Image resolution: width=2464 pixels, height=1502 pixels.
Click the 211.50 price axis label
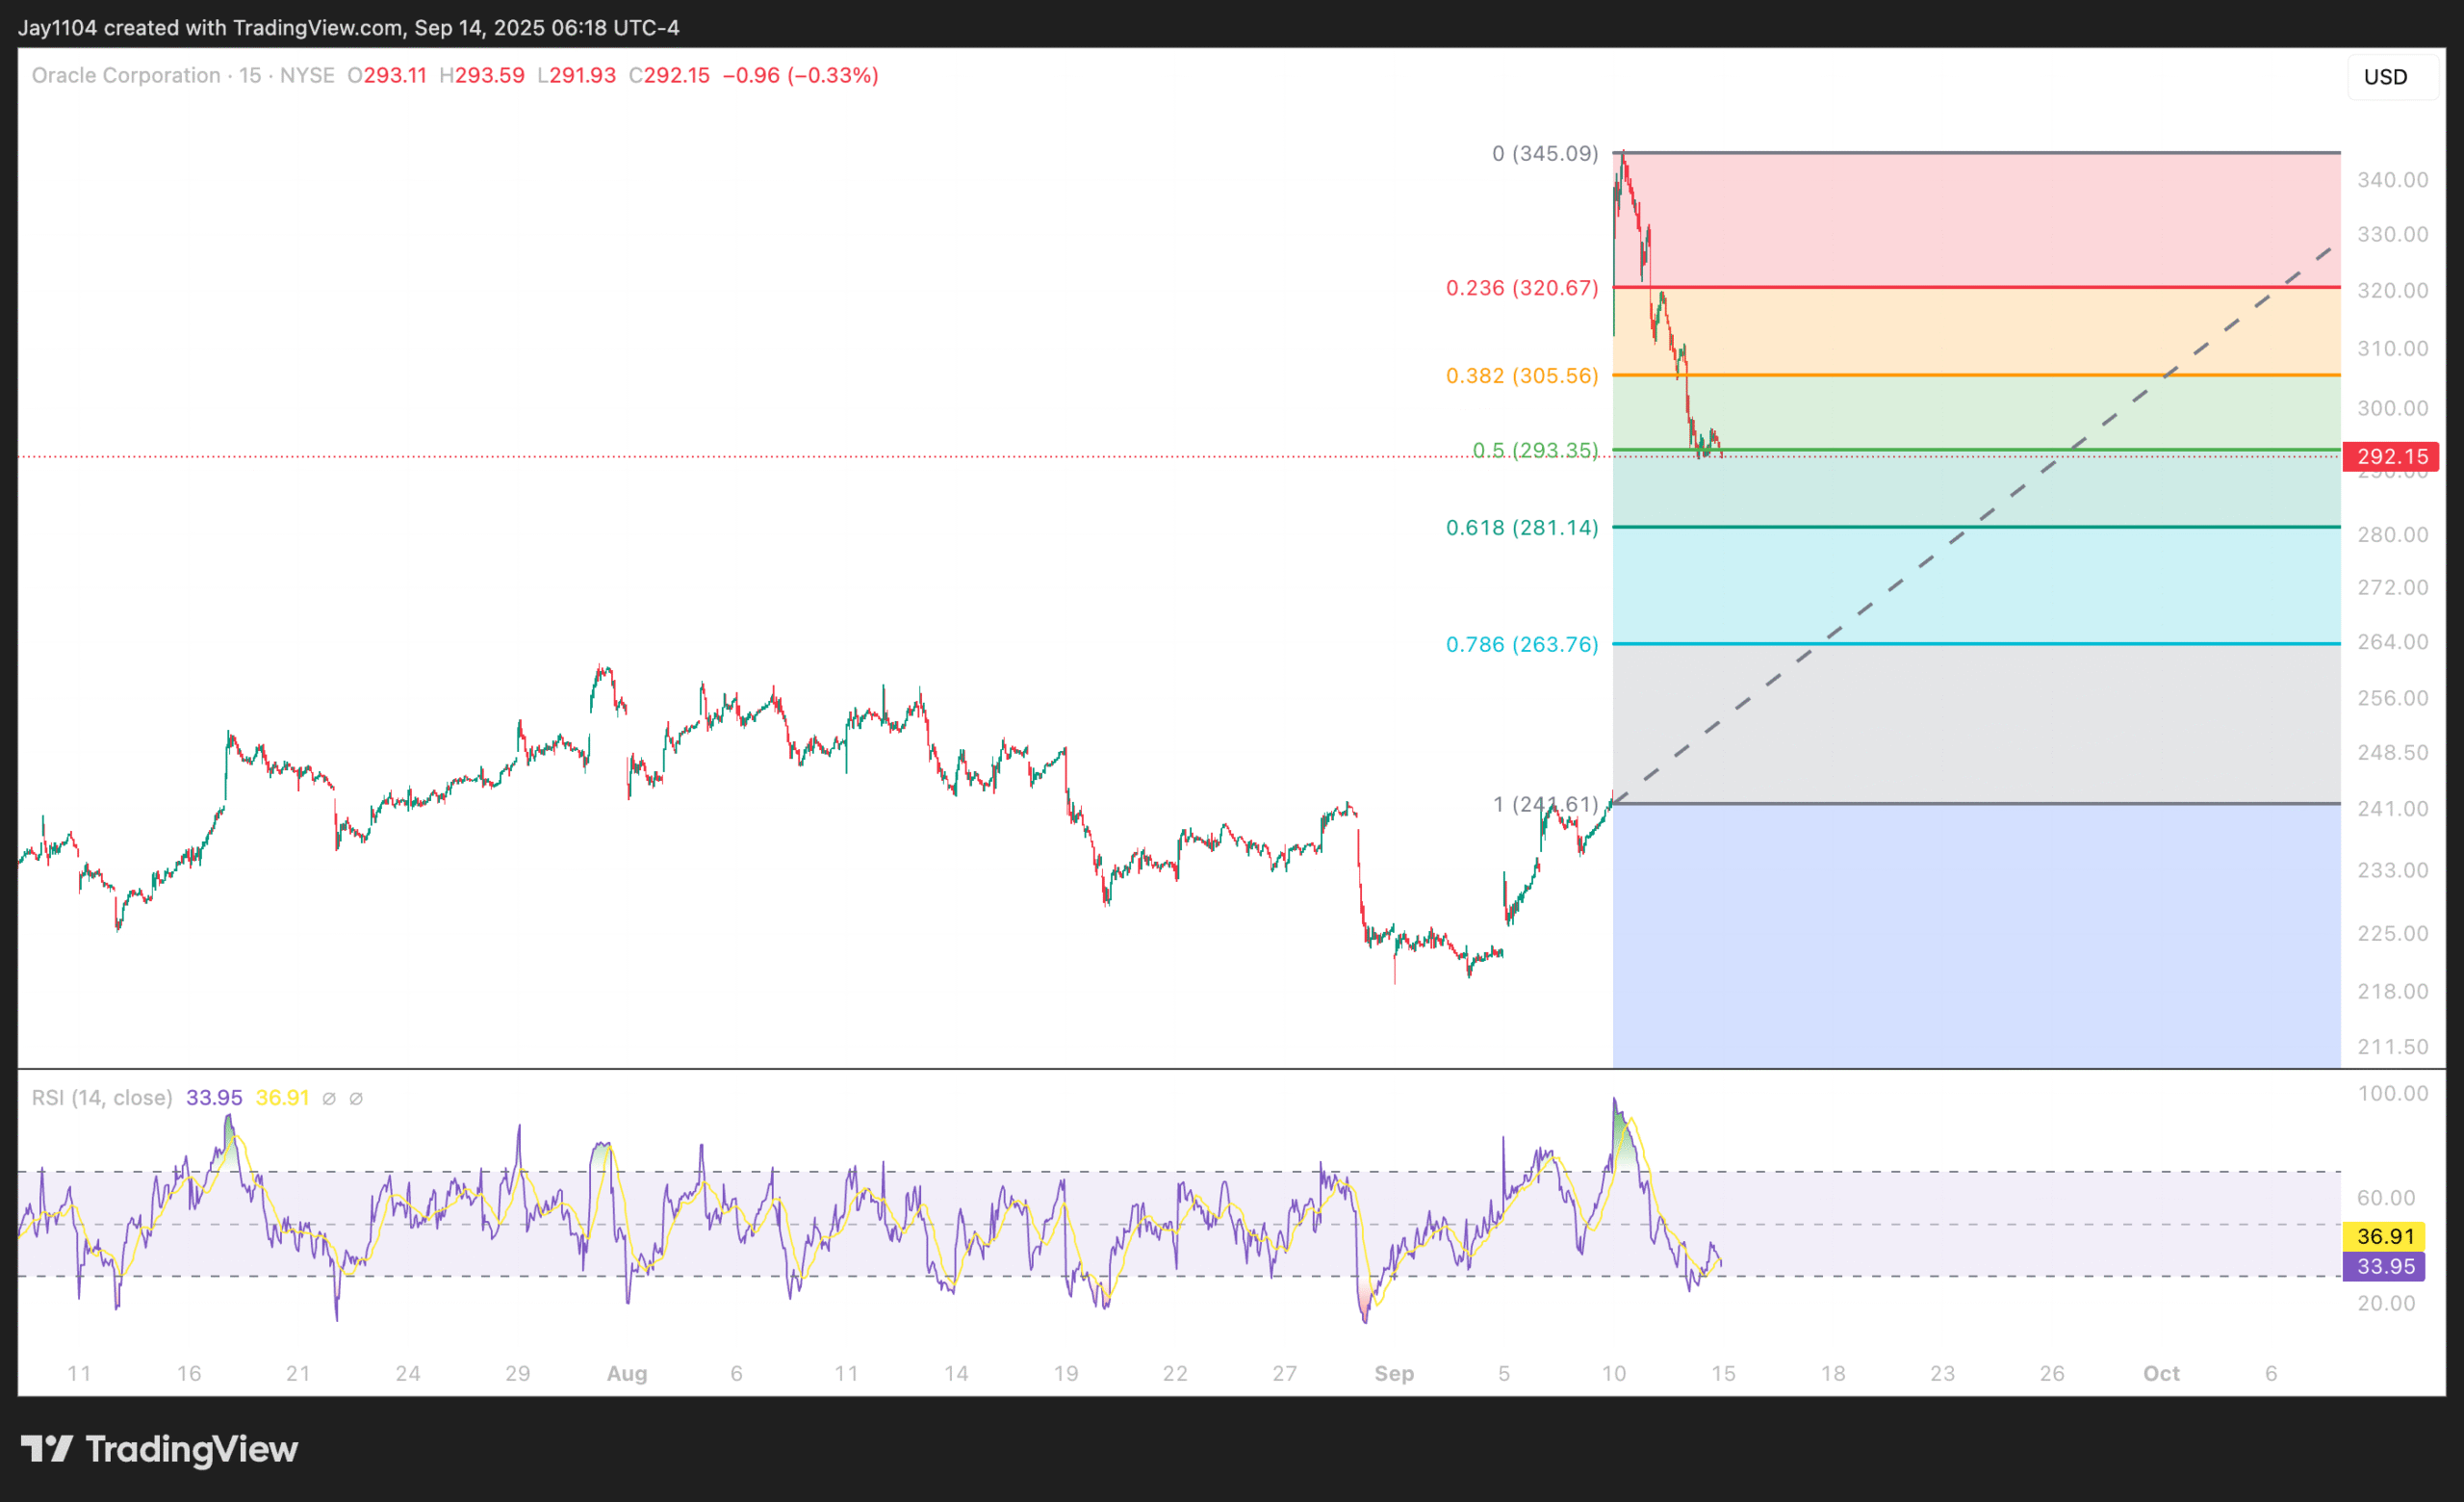pos(2392,1047)
